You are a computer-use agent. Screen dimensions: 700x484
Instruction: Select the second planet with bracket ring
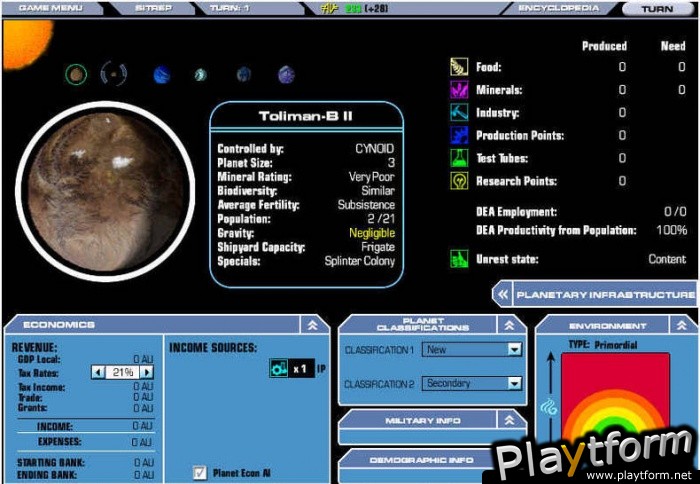(113, 74)
